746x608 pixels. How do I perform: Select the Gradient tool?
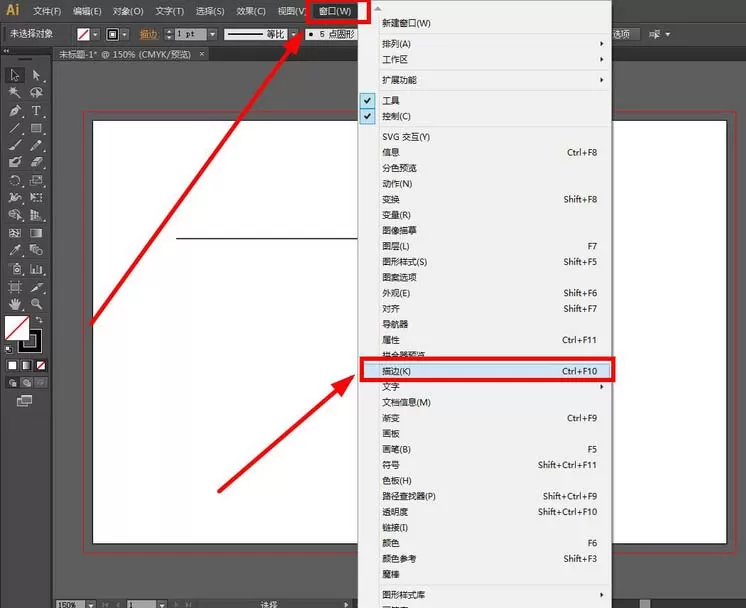[x=36, y=233]
